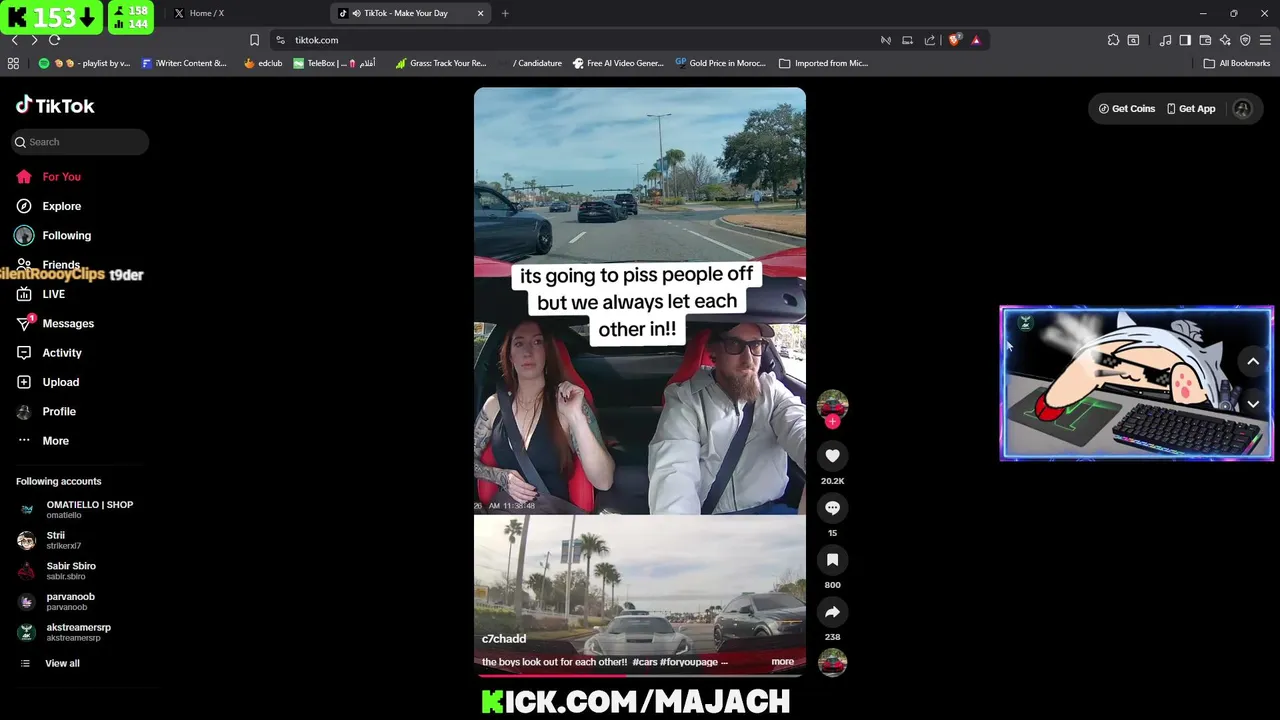Open comments on the video
The width and height of the screenshot is (1280, 720).
[x=832, y=508]
